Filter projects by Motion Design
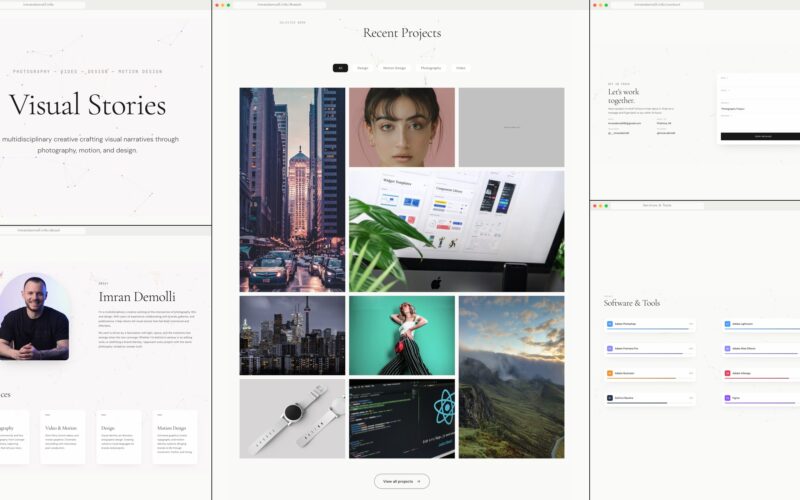Viewport: 800px width, 500px height. click(394, 68)
